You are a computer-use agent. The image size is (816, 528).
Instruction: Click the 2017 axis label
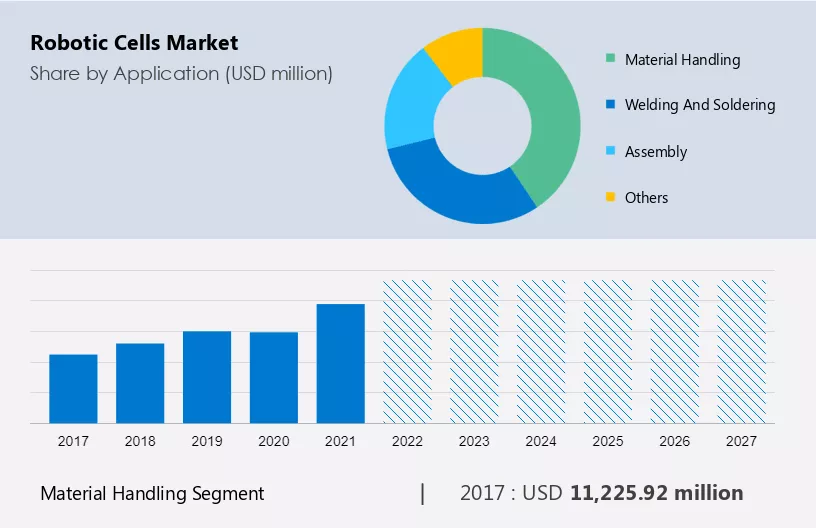click(73, 441)
